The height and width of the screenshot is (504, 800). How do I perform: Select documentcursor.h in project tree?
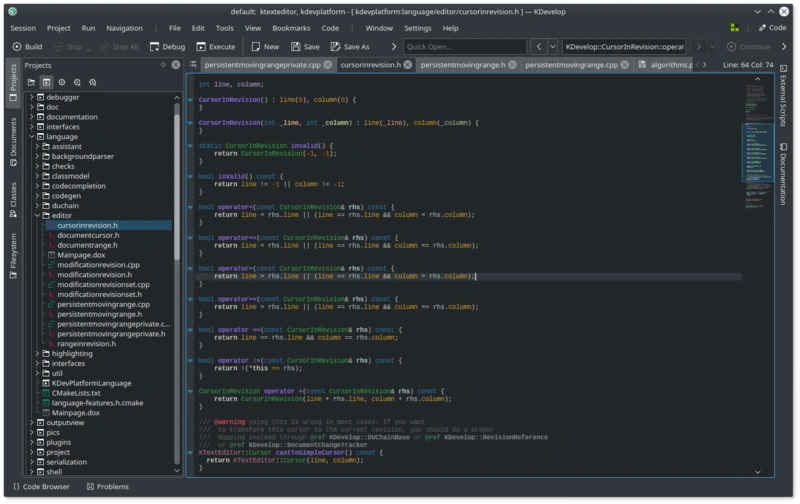88,235
